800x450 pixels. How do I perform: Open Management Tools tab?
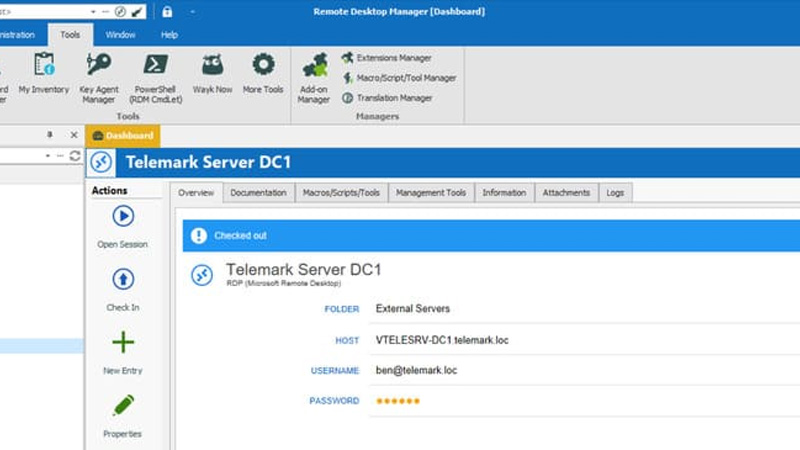pos(431,193)
